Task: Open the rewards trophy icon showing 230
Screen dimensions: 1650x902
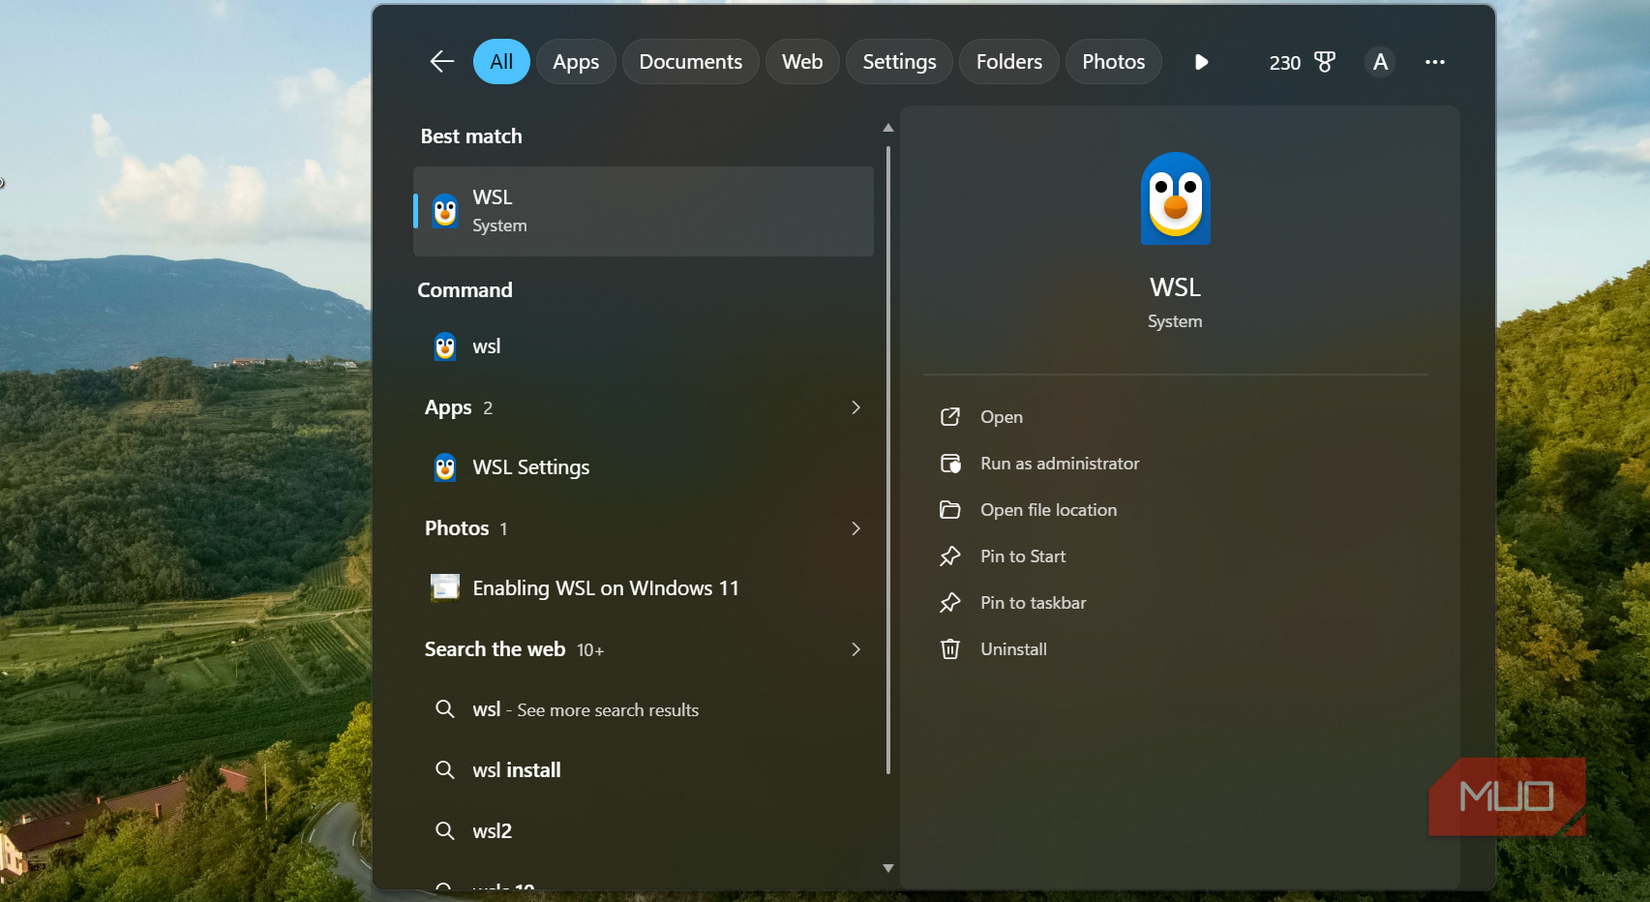Action: click(1302, 62)
